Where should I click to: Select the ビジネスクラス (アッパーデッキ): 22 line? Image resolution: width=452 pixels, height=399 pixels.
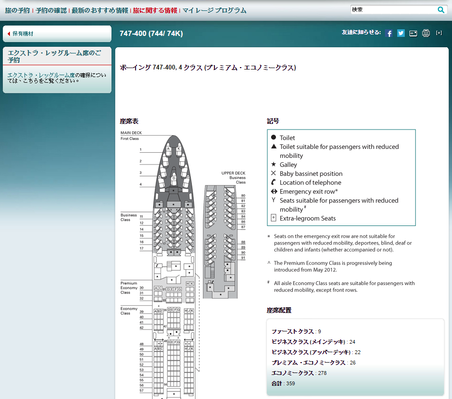pyautogui.click(x=316, y=352)
